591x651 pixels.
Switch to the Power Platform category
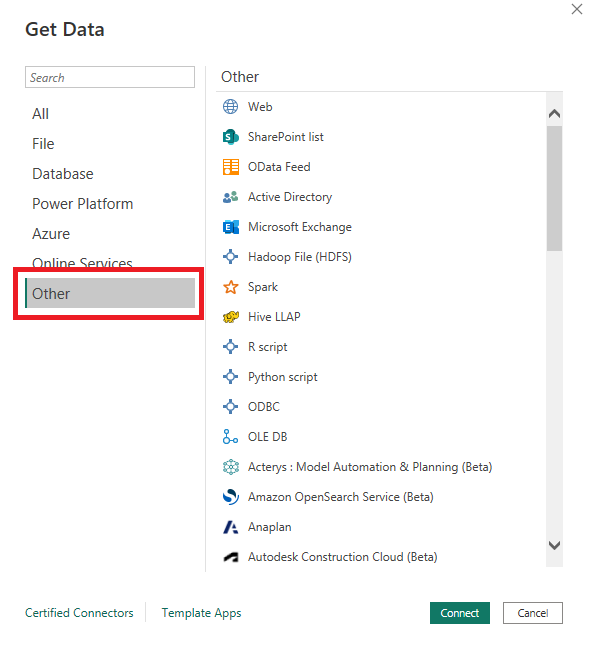click(x=83, y=204)
